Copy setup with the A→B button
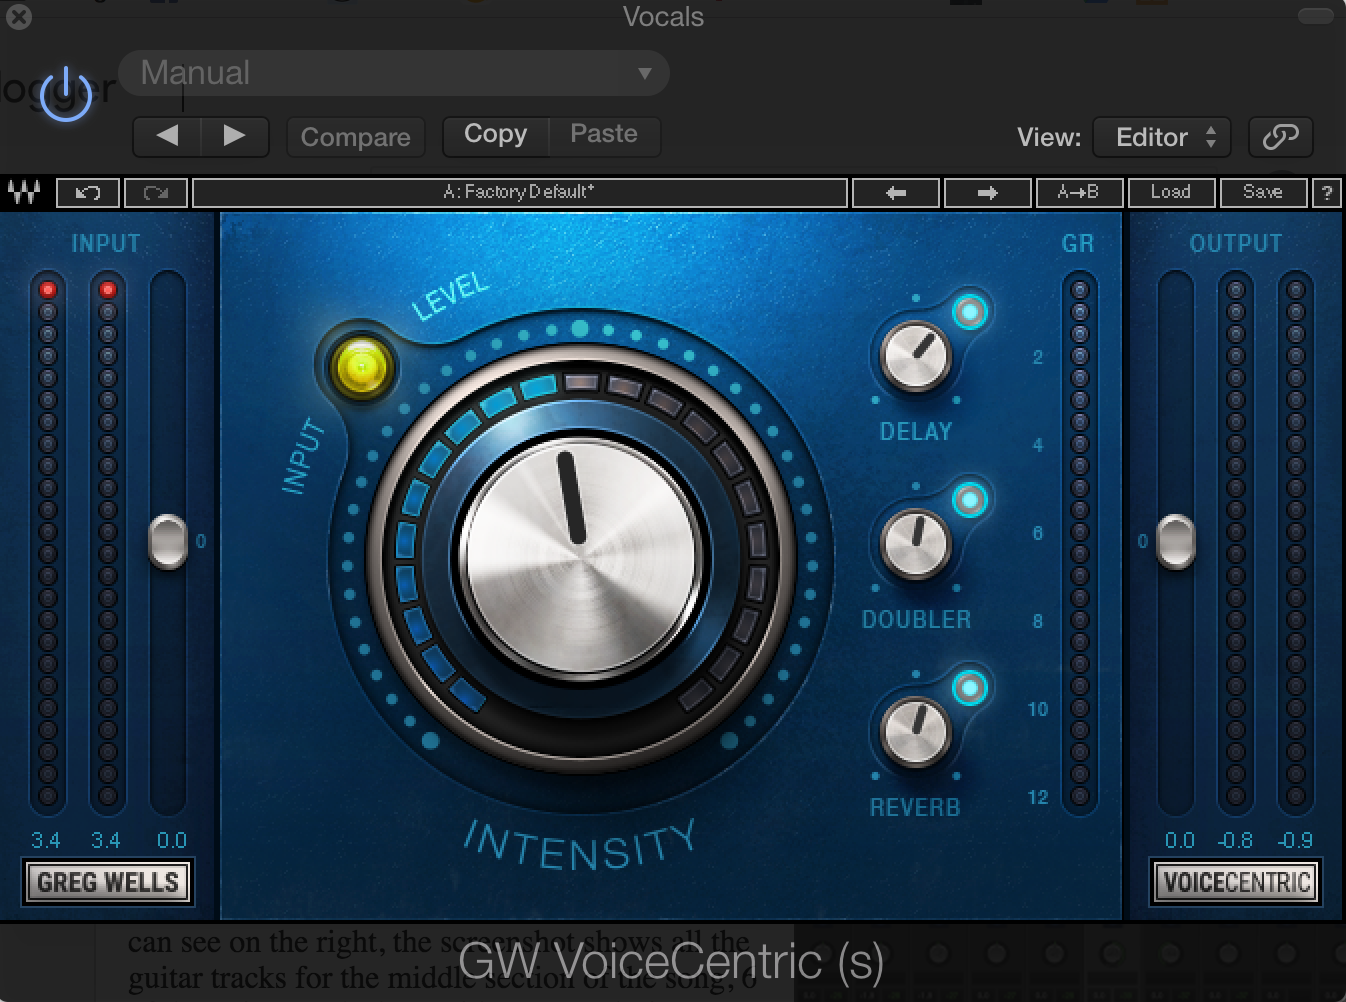The width and height of the screenshot is (1346, 1002). coord(1078,192)
